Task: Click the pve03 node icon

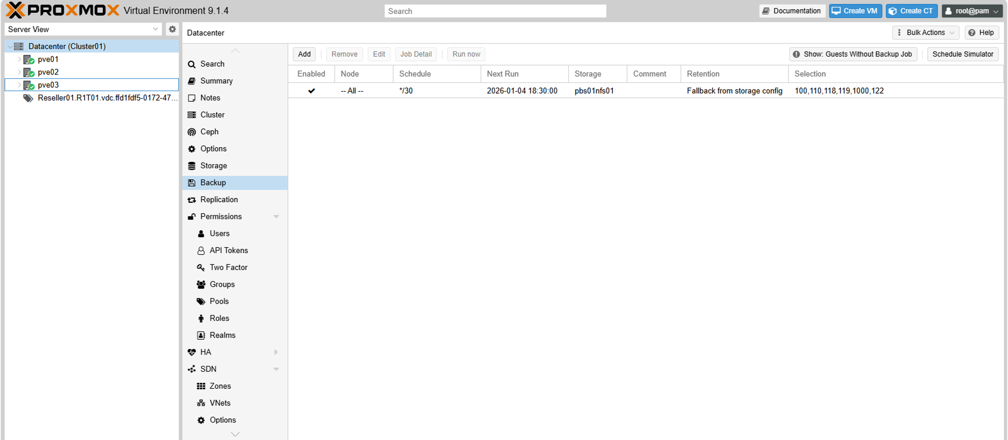Action: [29, 85]
